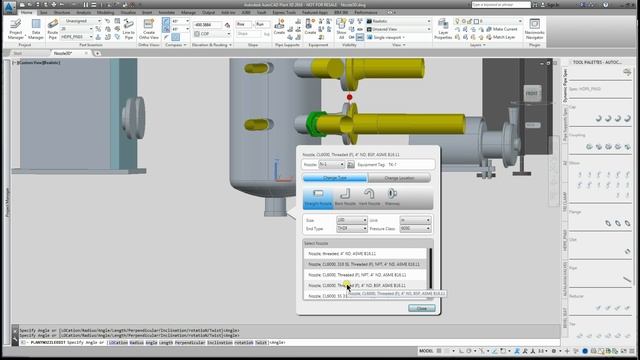The height and width of the screenshot is (360, 640).
Task: Open the line number dropdown showing Unassigned
Action: tap(81, 21)
